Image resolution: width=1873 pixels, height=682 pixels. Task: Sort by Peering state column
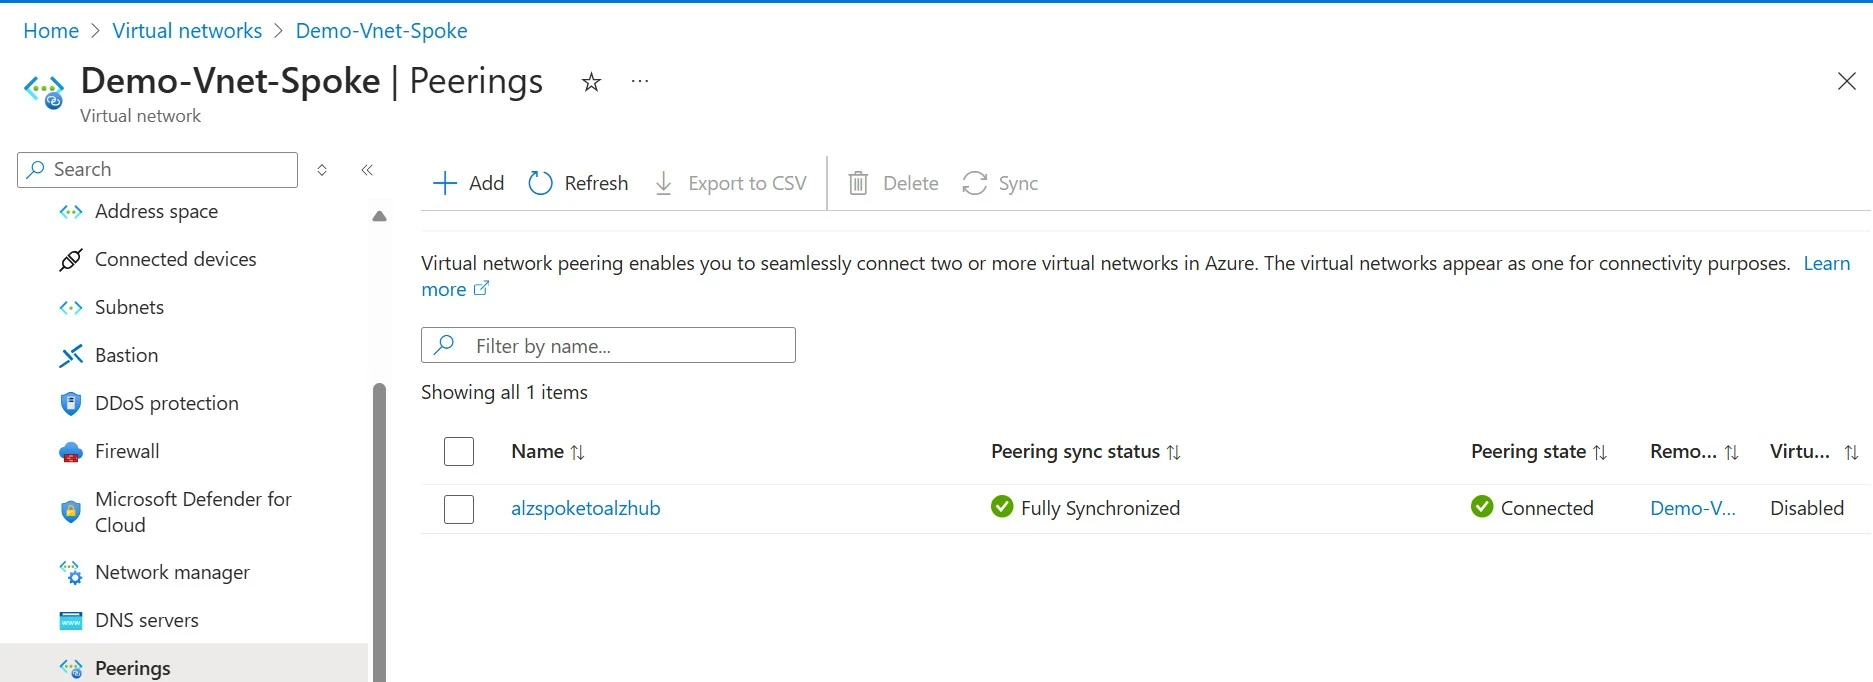pos(1539,452)
